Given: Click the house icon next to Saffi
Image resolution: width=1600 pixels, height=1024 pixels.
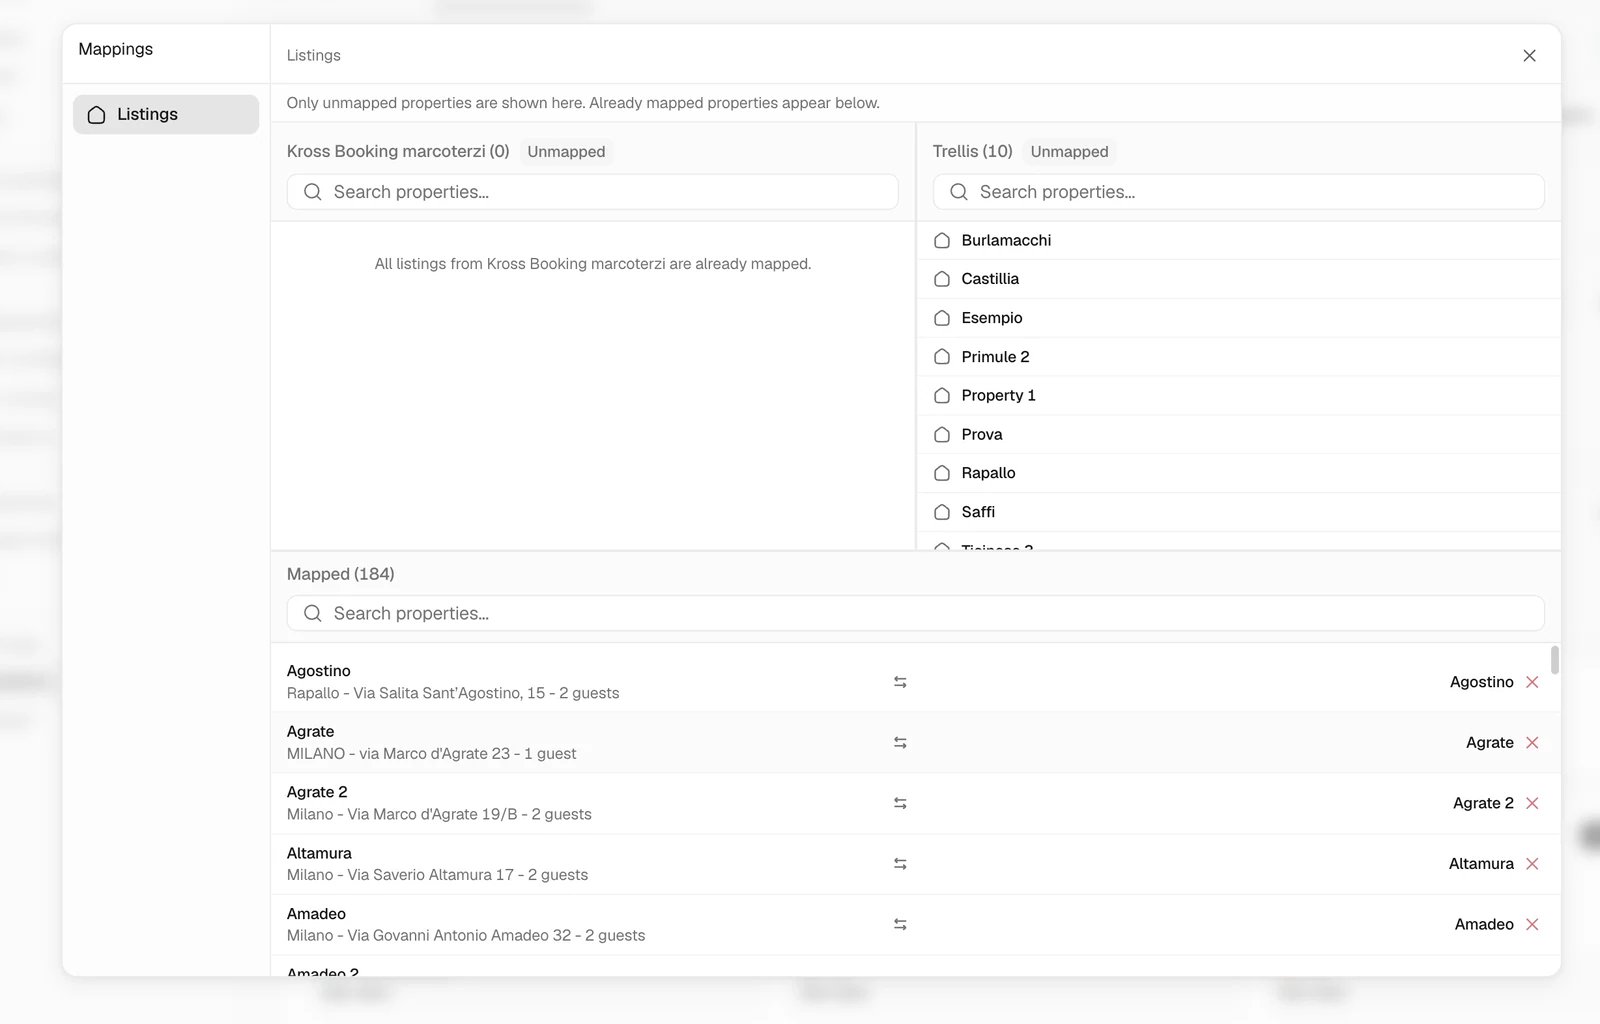Looking at the screenshot, I should (942, 512).
